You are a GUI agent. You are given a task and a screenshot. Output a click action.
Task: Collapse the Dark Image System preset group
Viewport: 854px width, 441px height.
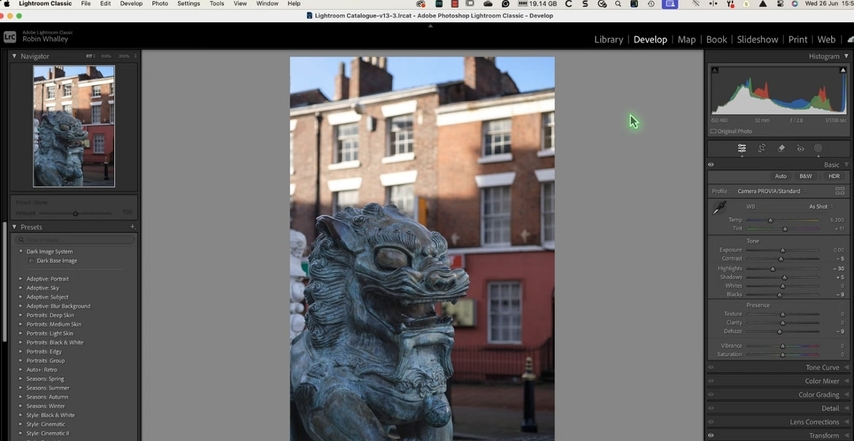point(20,252)
